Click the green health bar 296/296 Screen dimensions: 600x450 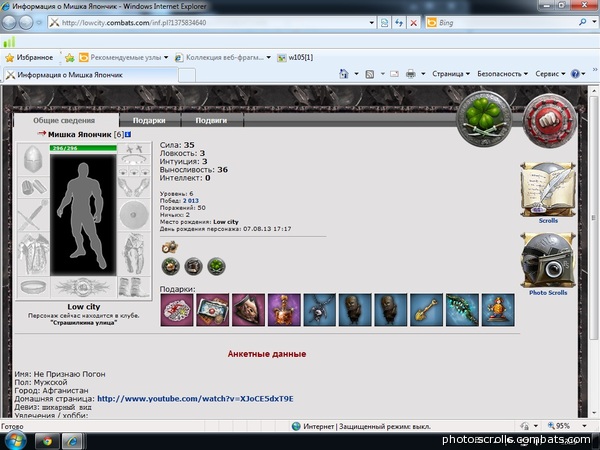(x=83, y=148)
